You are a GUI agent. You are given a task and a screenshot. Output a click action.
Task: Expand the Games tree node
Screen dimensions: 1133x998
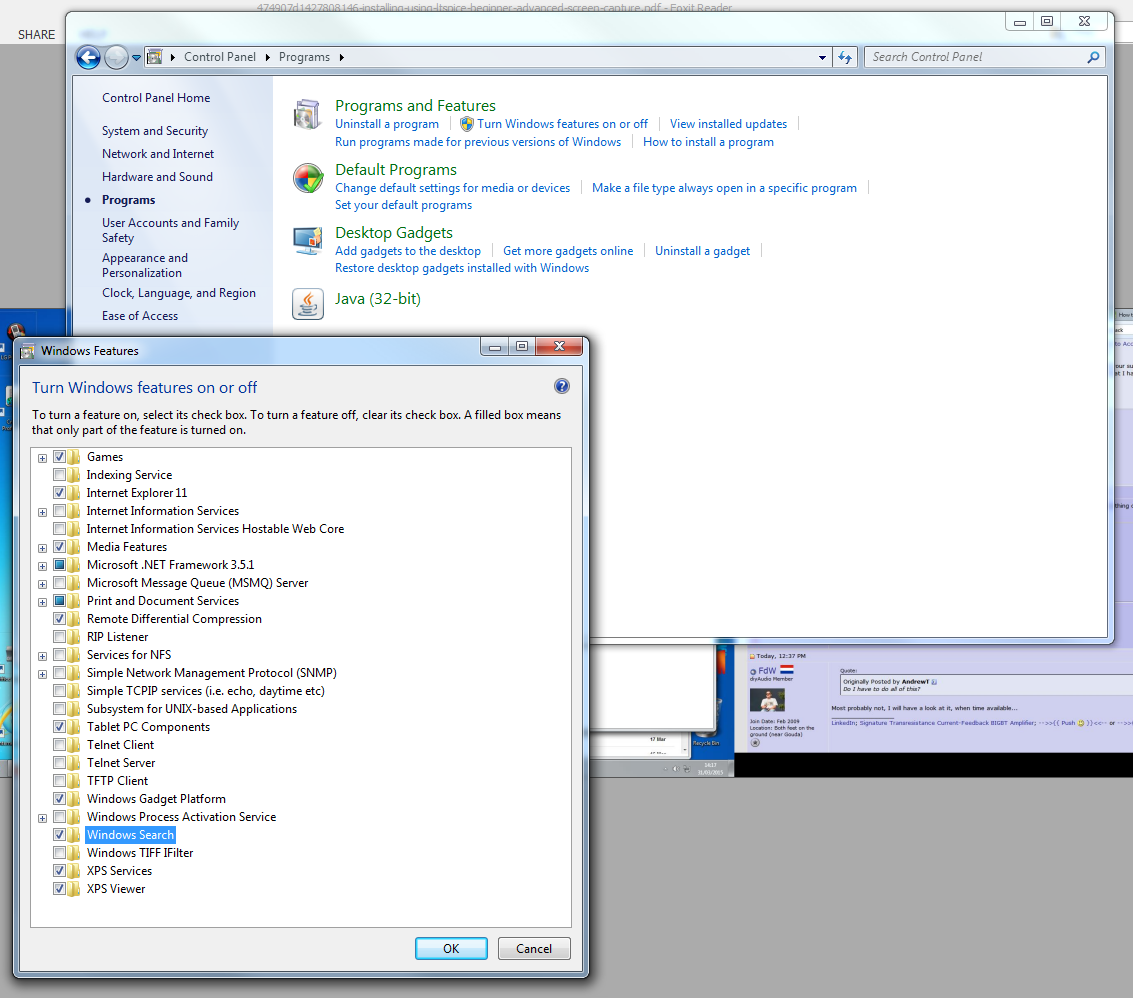pos(43,458)
